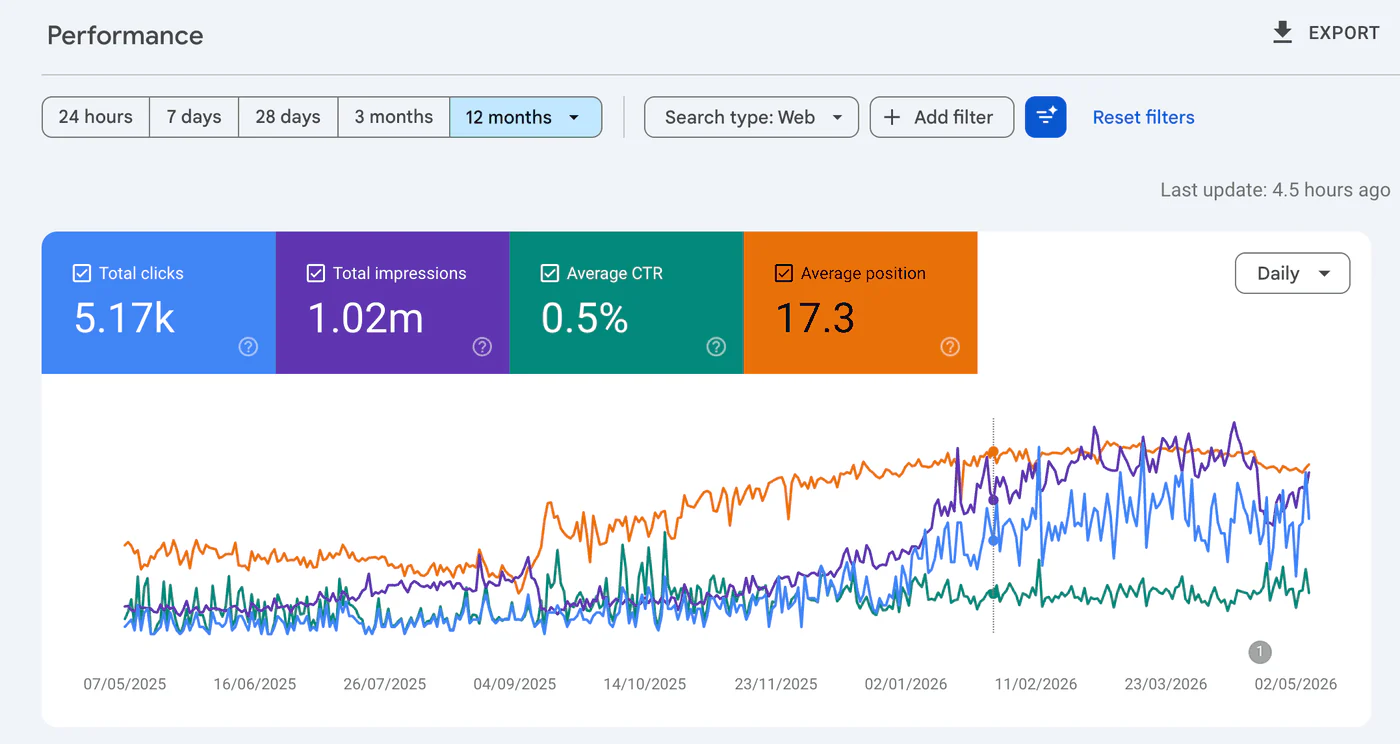The height and width of the screenshot is (744, 1400).
Task: Click the Add filter button
Action: [942, 117]
